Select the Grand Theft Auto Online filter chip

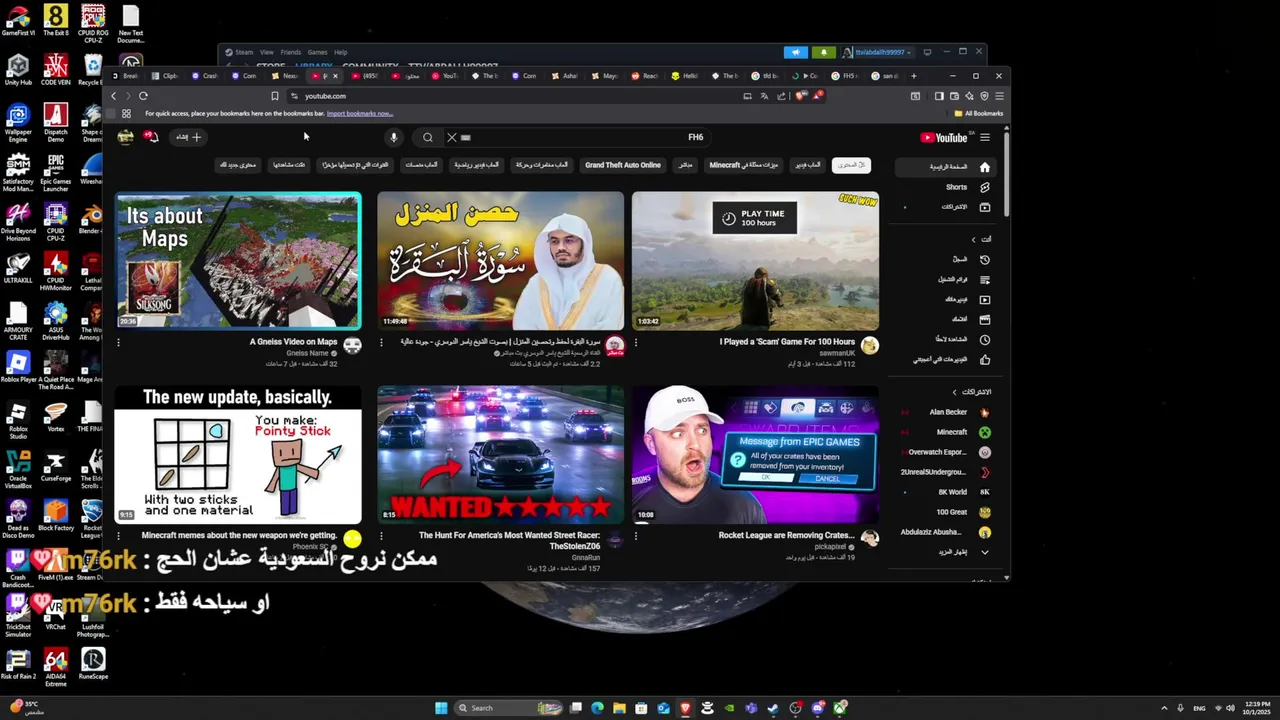pyautogui.click(x=623, y=165)
